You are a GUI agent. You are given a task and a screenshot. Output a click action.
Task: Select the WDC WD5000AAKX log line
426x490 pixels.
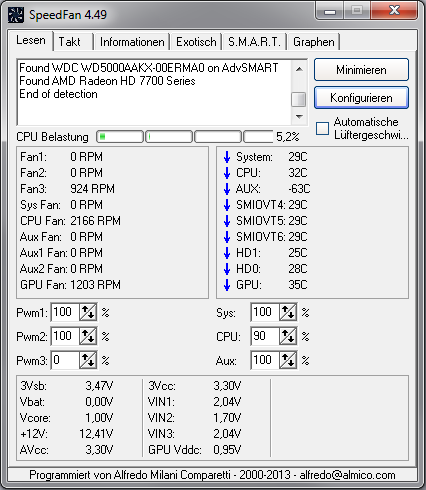coord(149,68)
